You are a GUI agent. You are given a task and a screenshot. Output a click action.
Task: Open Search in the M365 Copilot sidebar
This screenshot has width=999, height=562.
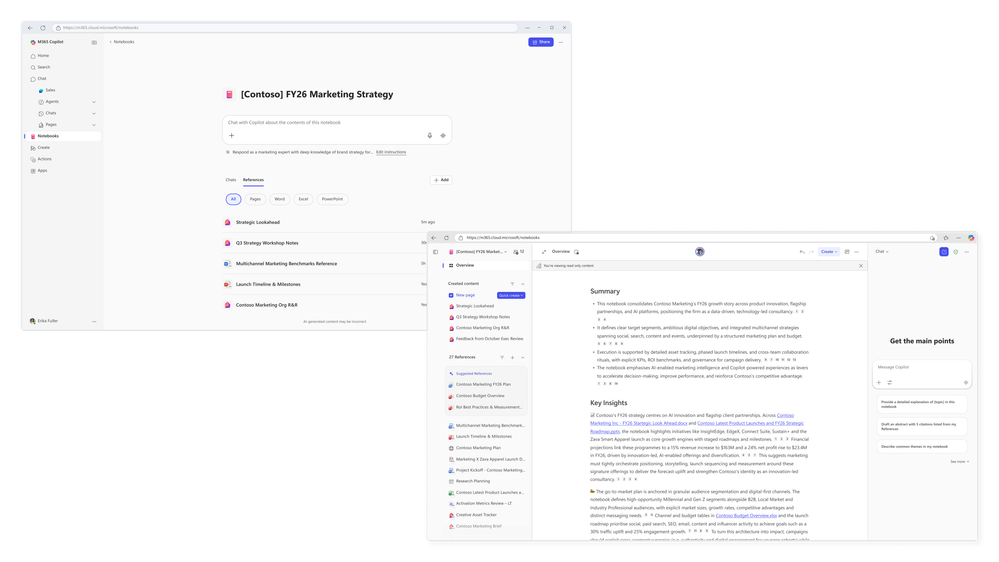coord(43,67)
